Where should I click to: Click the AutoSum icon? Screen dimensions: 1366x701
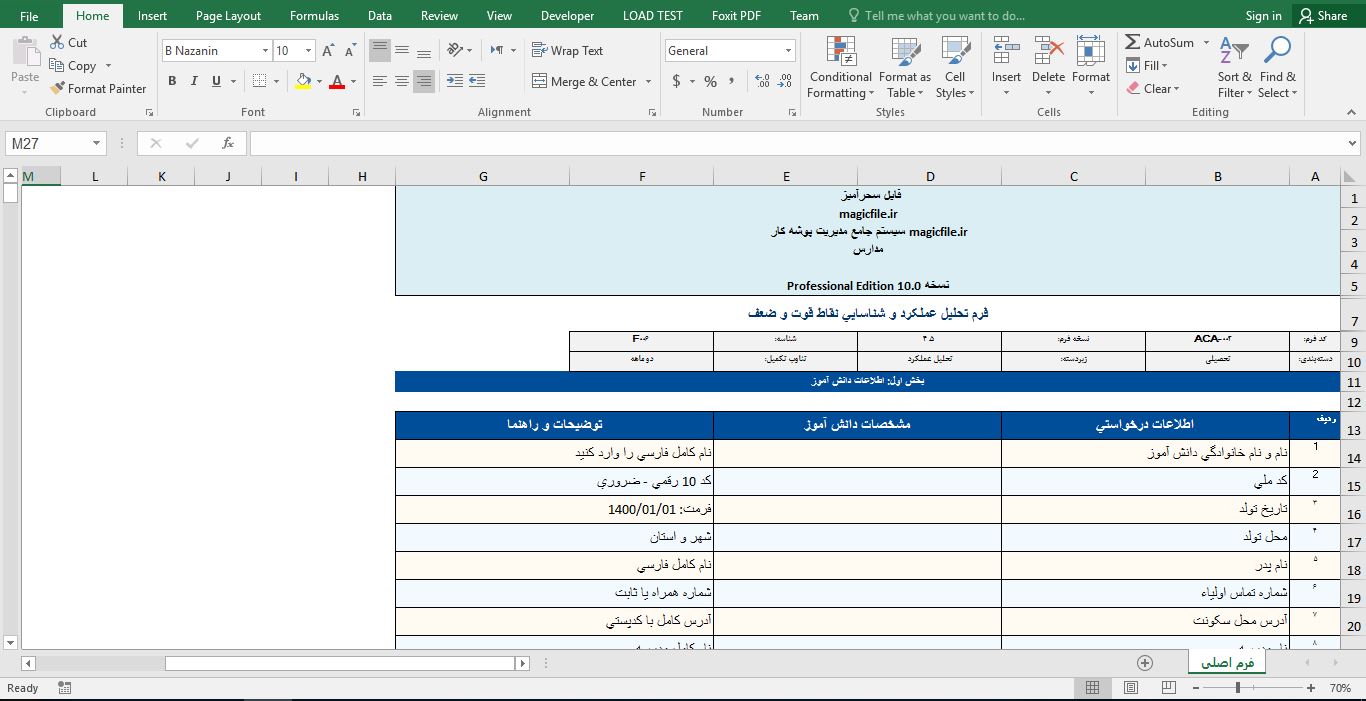[x=1135, y=42]
